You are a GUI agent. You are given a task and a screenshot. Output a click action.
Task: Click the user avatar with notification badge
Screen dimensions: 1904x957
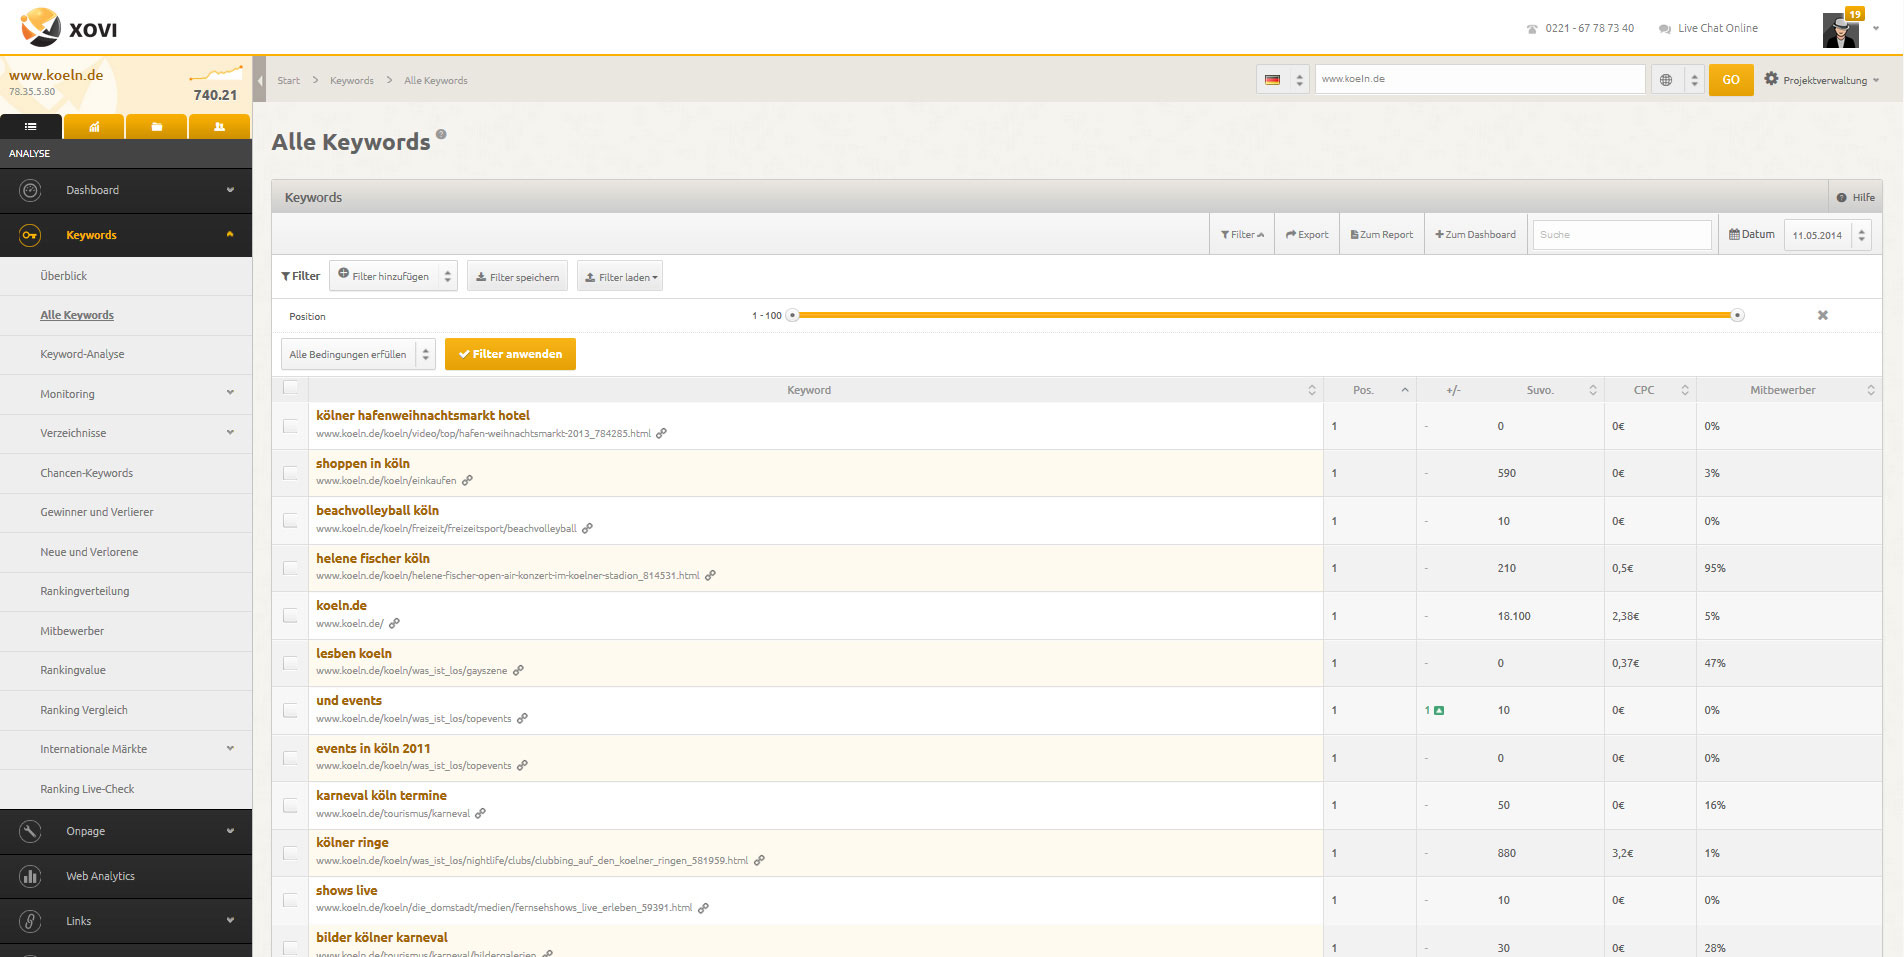1841,29
